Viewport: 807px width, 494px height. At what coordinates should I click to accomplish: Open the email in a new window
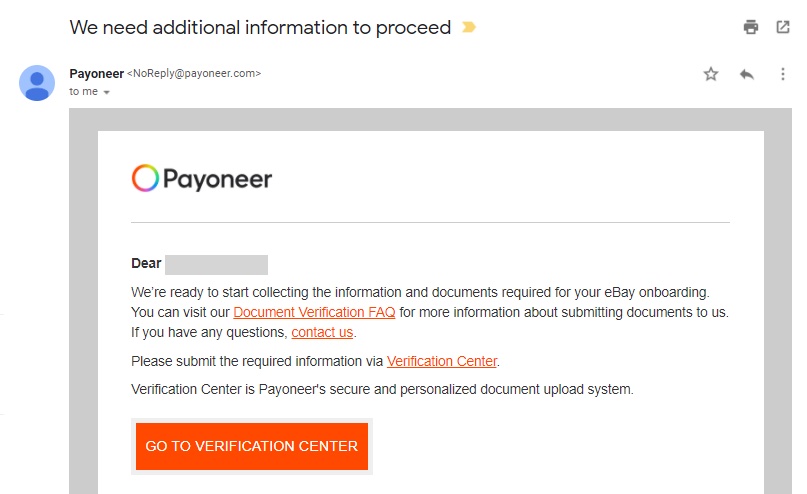point(783,27)
